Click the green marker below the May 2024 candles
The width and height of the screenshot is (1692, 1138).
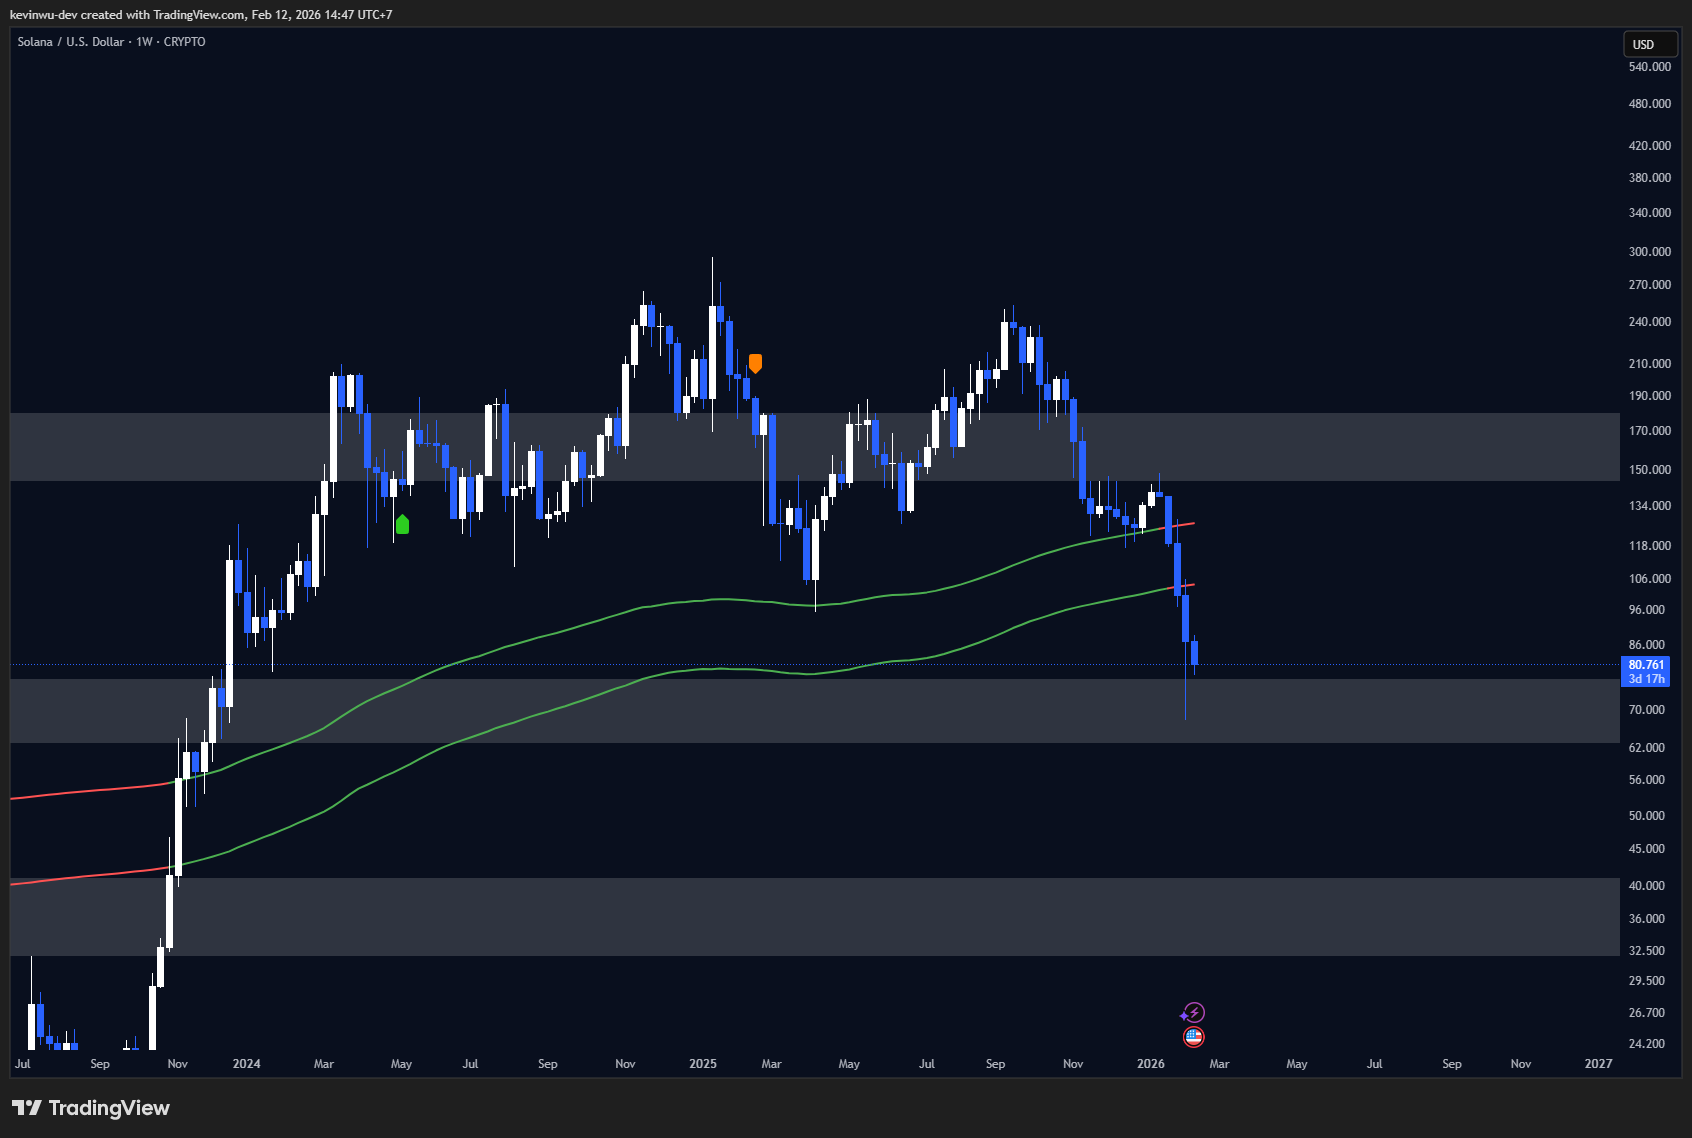coord(402,524)
